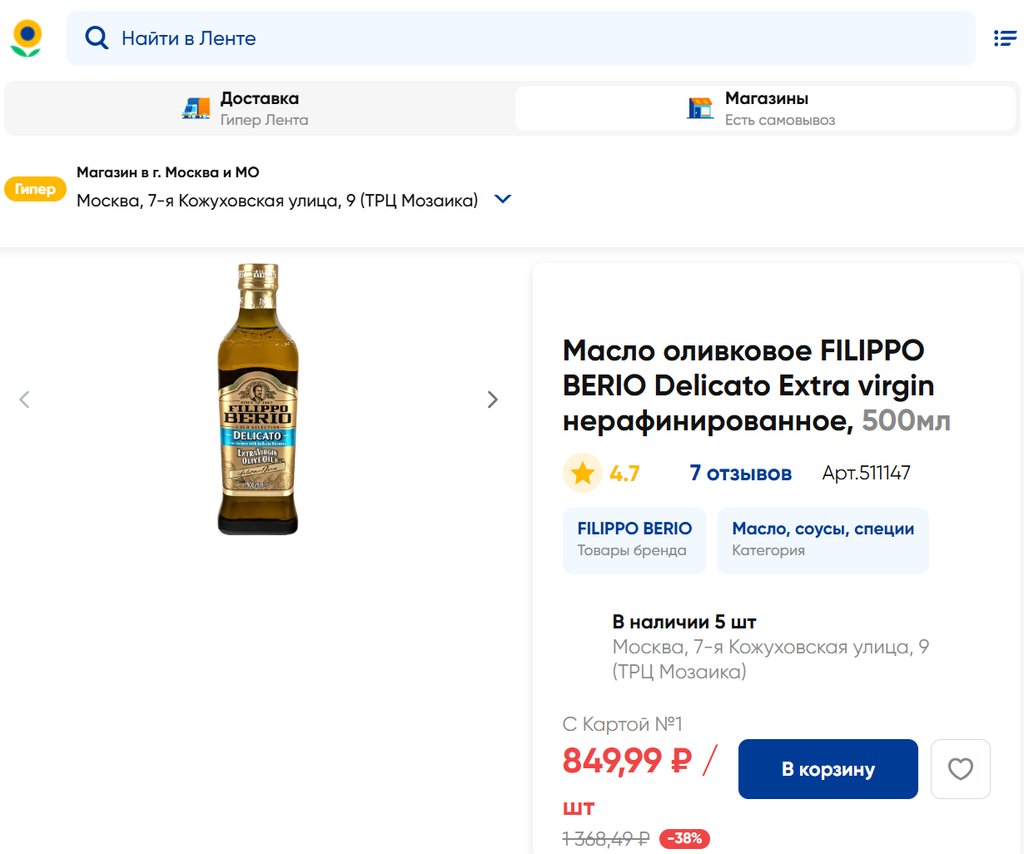Image resolution: width=1024 pixels, height=854 pixels.
Task: Open the catalog list menu icon
Action: 1004,38
